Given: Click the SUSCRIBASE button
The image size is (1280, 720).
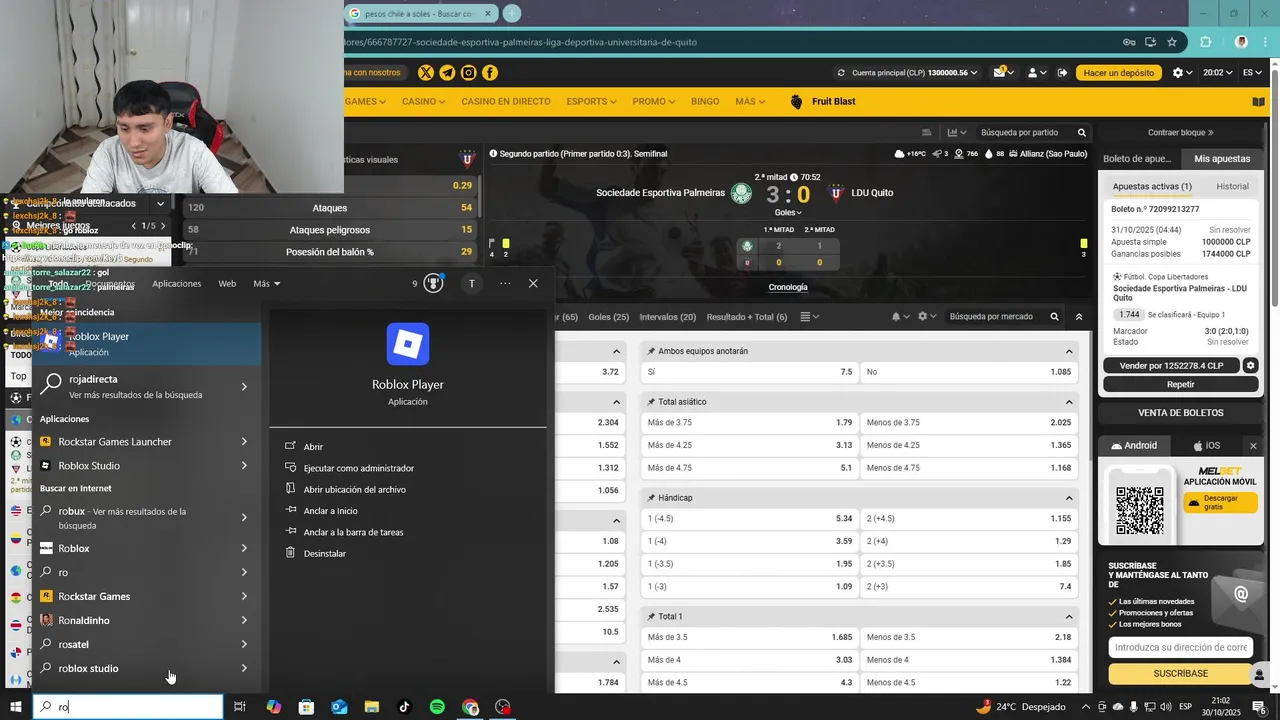Looking at the screenshot, I should click(1180, 673).
